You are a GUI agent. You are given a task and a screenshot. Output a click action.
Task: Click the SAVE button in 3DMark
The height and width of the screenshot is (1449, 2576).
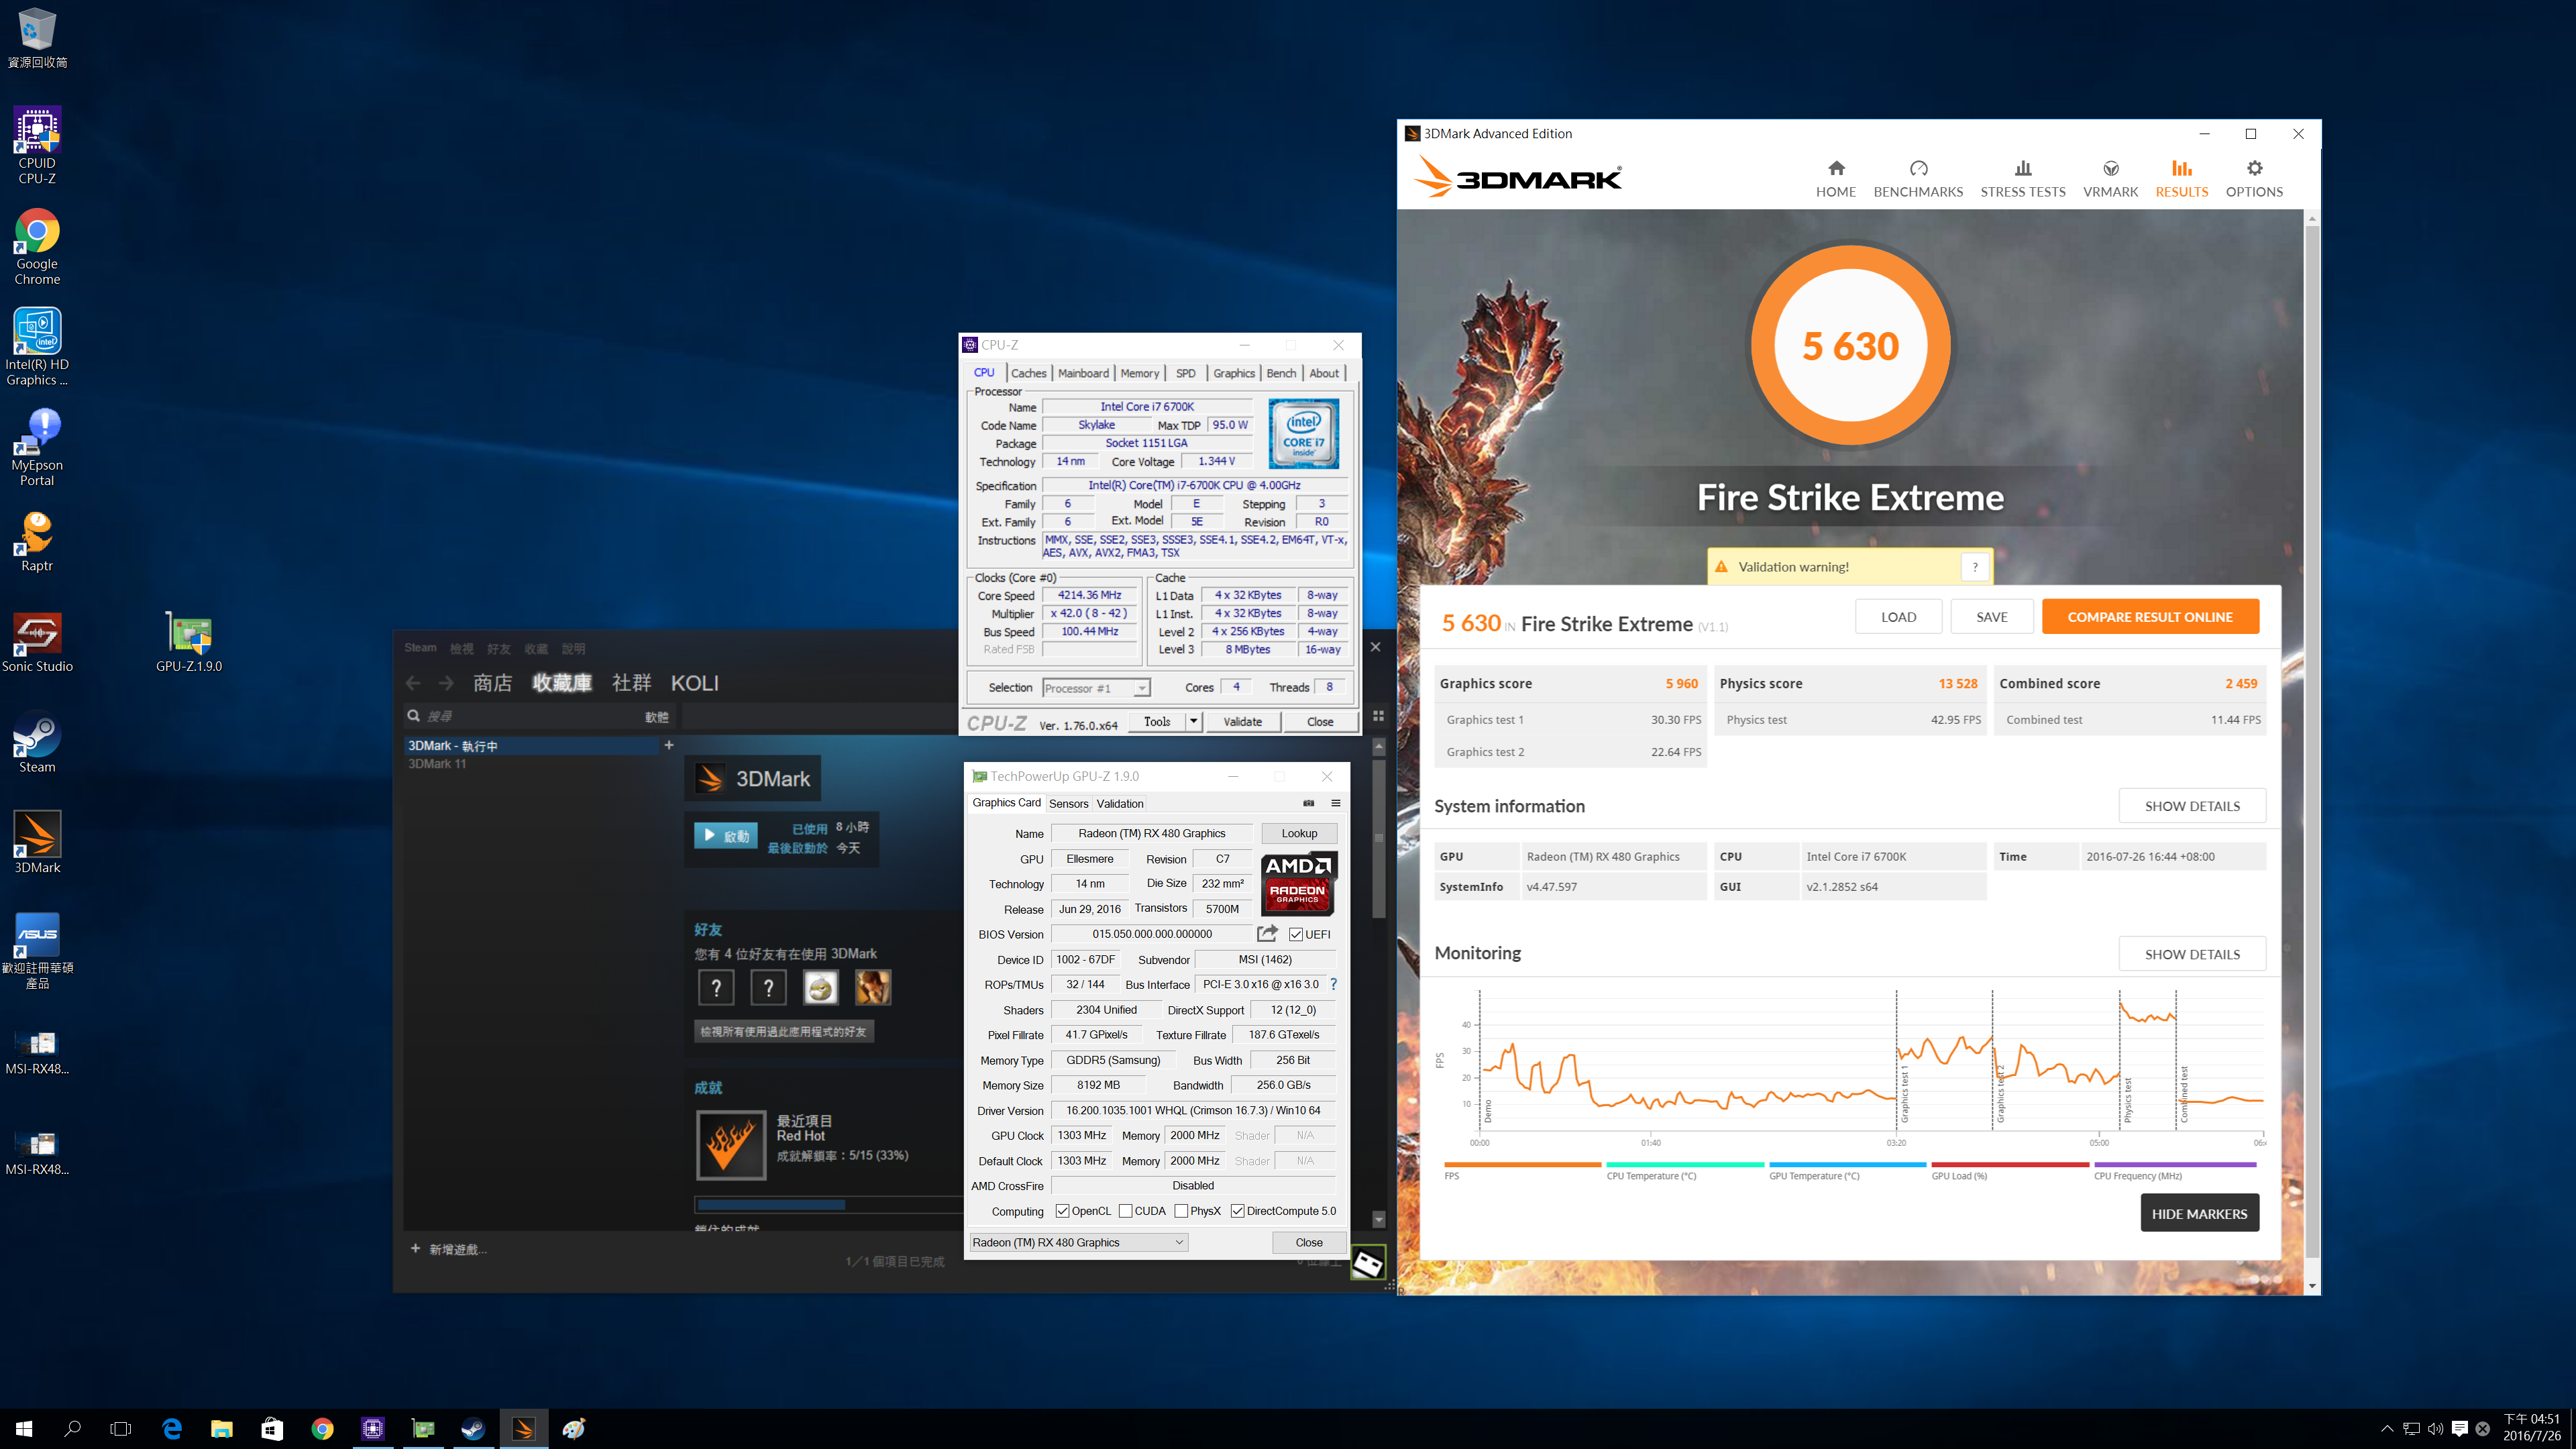point(1991,617)
